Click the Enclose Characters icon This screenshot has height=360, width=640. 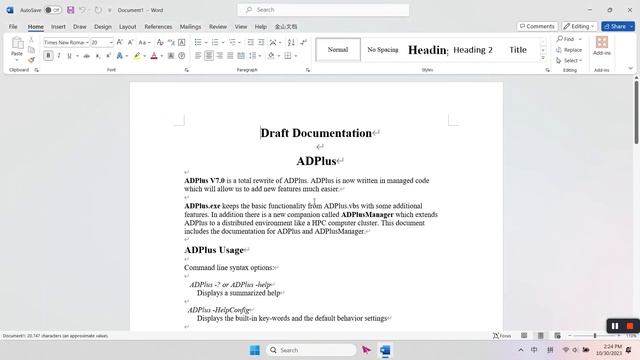tap(182, 56)
